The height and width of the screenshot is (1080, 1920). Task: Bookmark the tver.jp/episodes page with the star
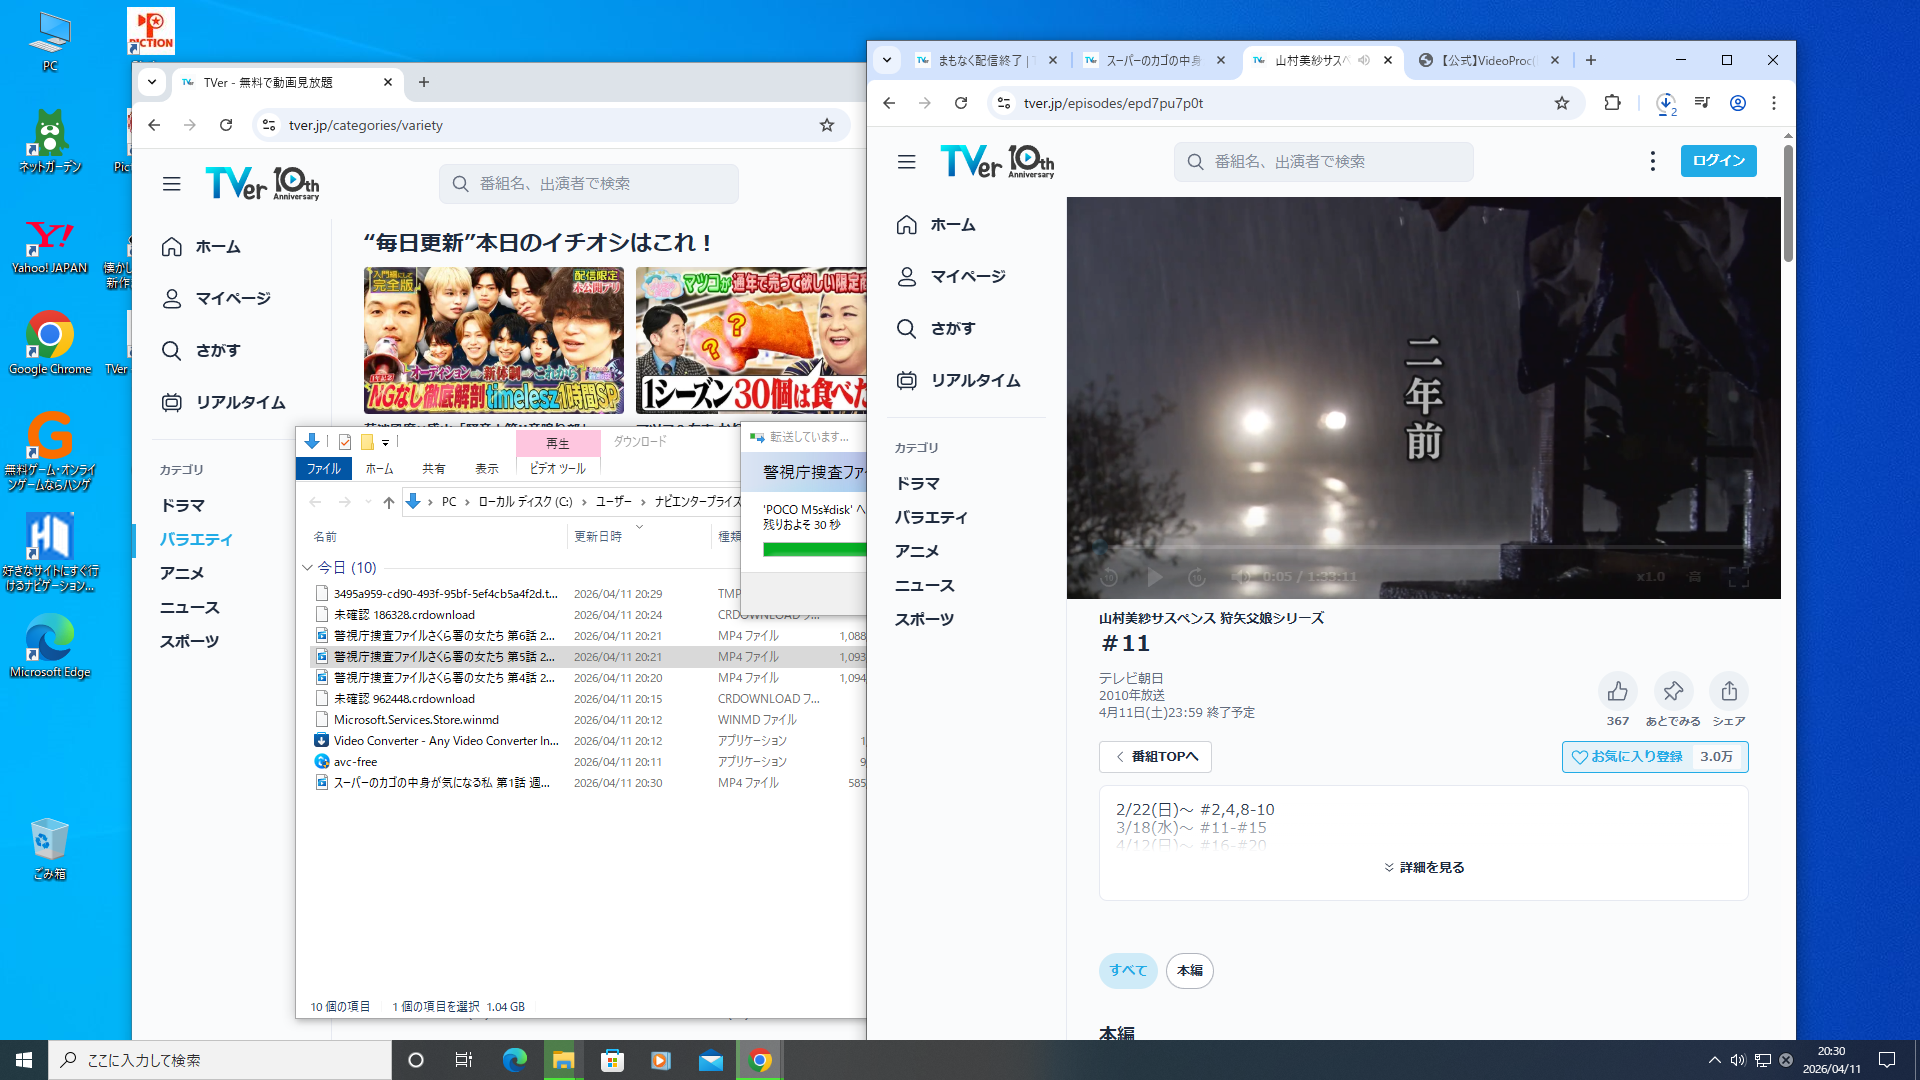[1562, 103]
